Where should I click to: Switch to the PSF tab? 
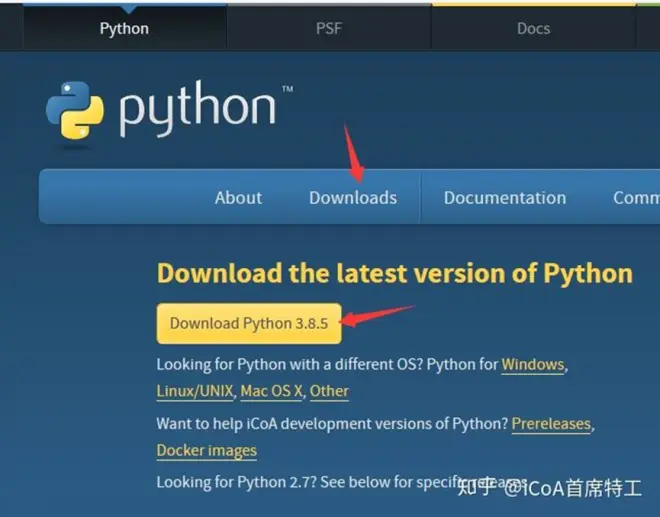329,29
